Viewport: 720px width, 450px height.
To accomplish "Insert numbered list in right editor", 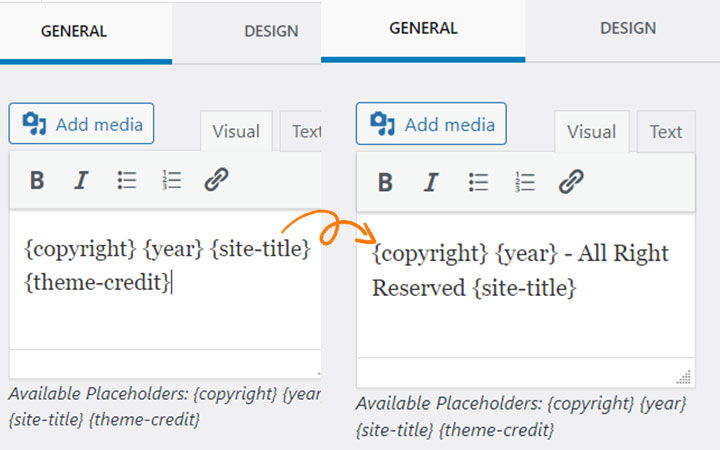I will coord(525,182).
